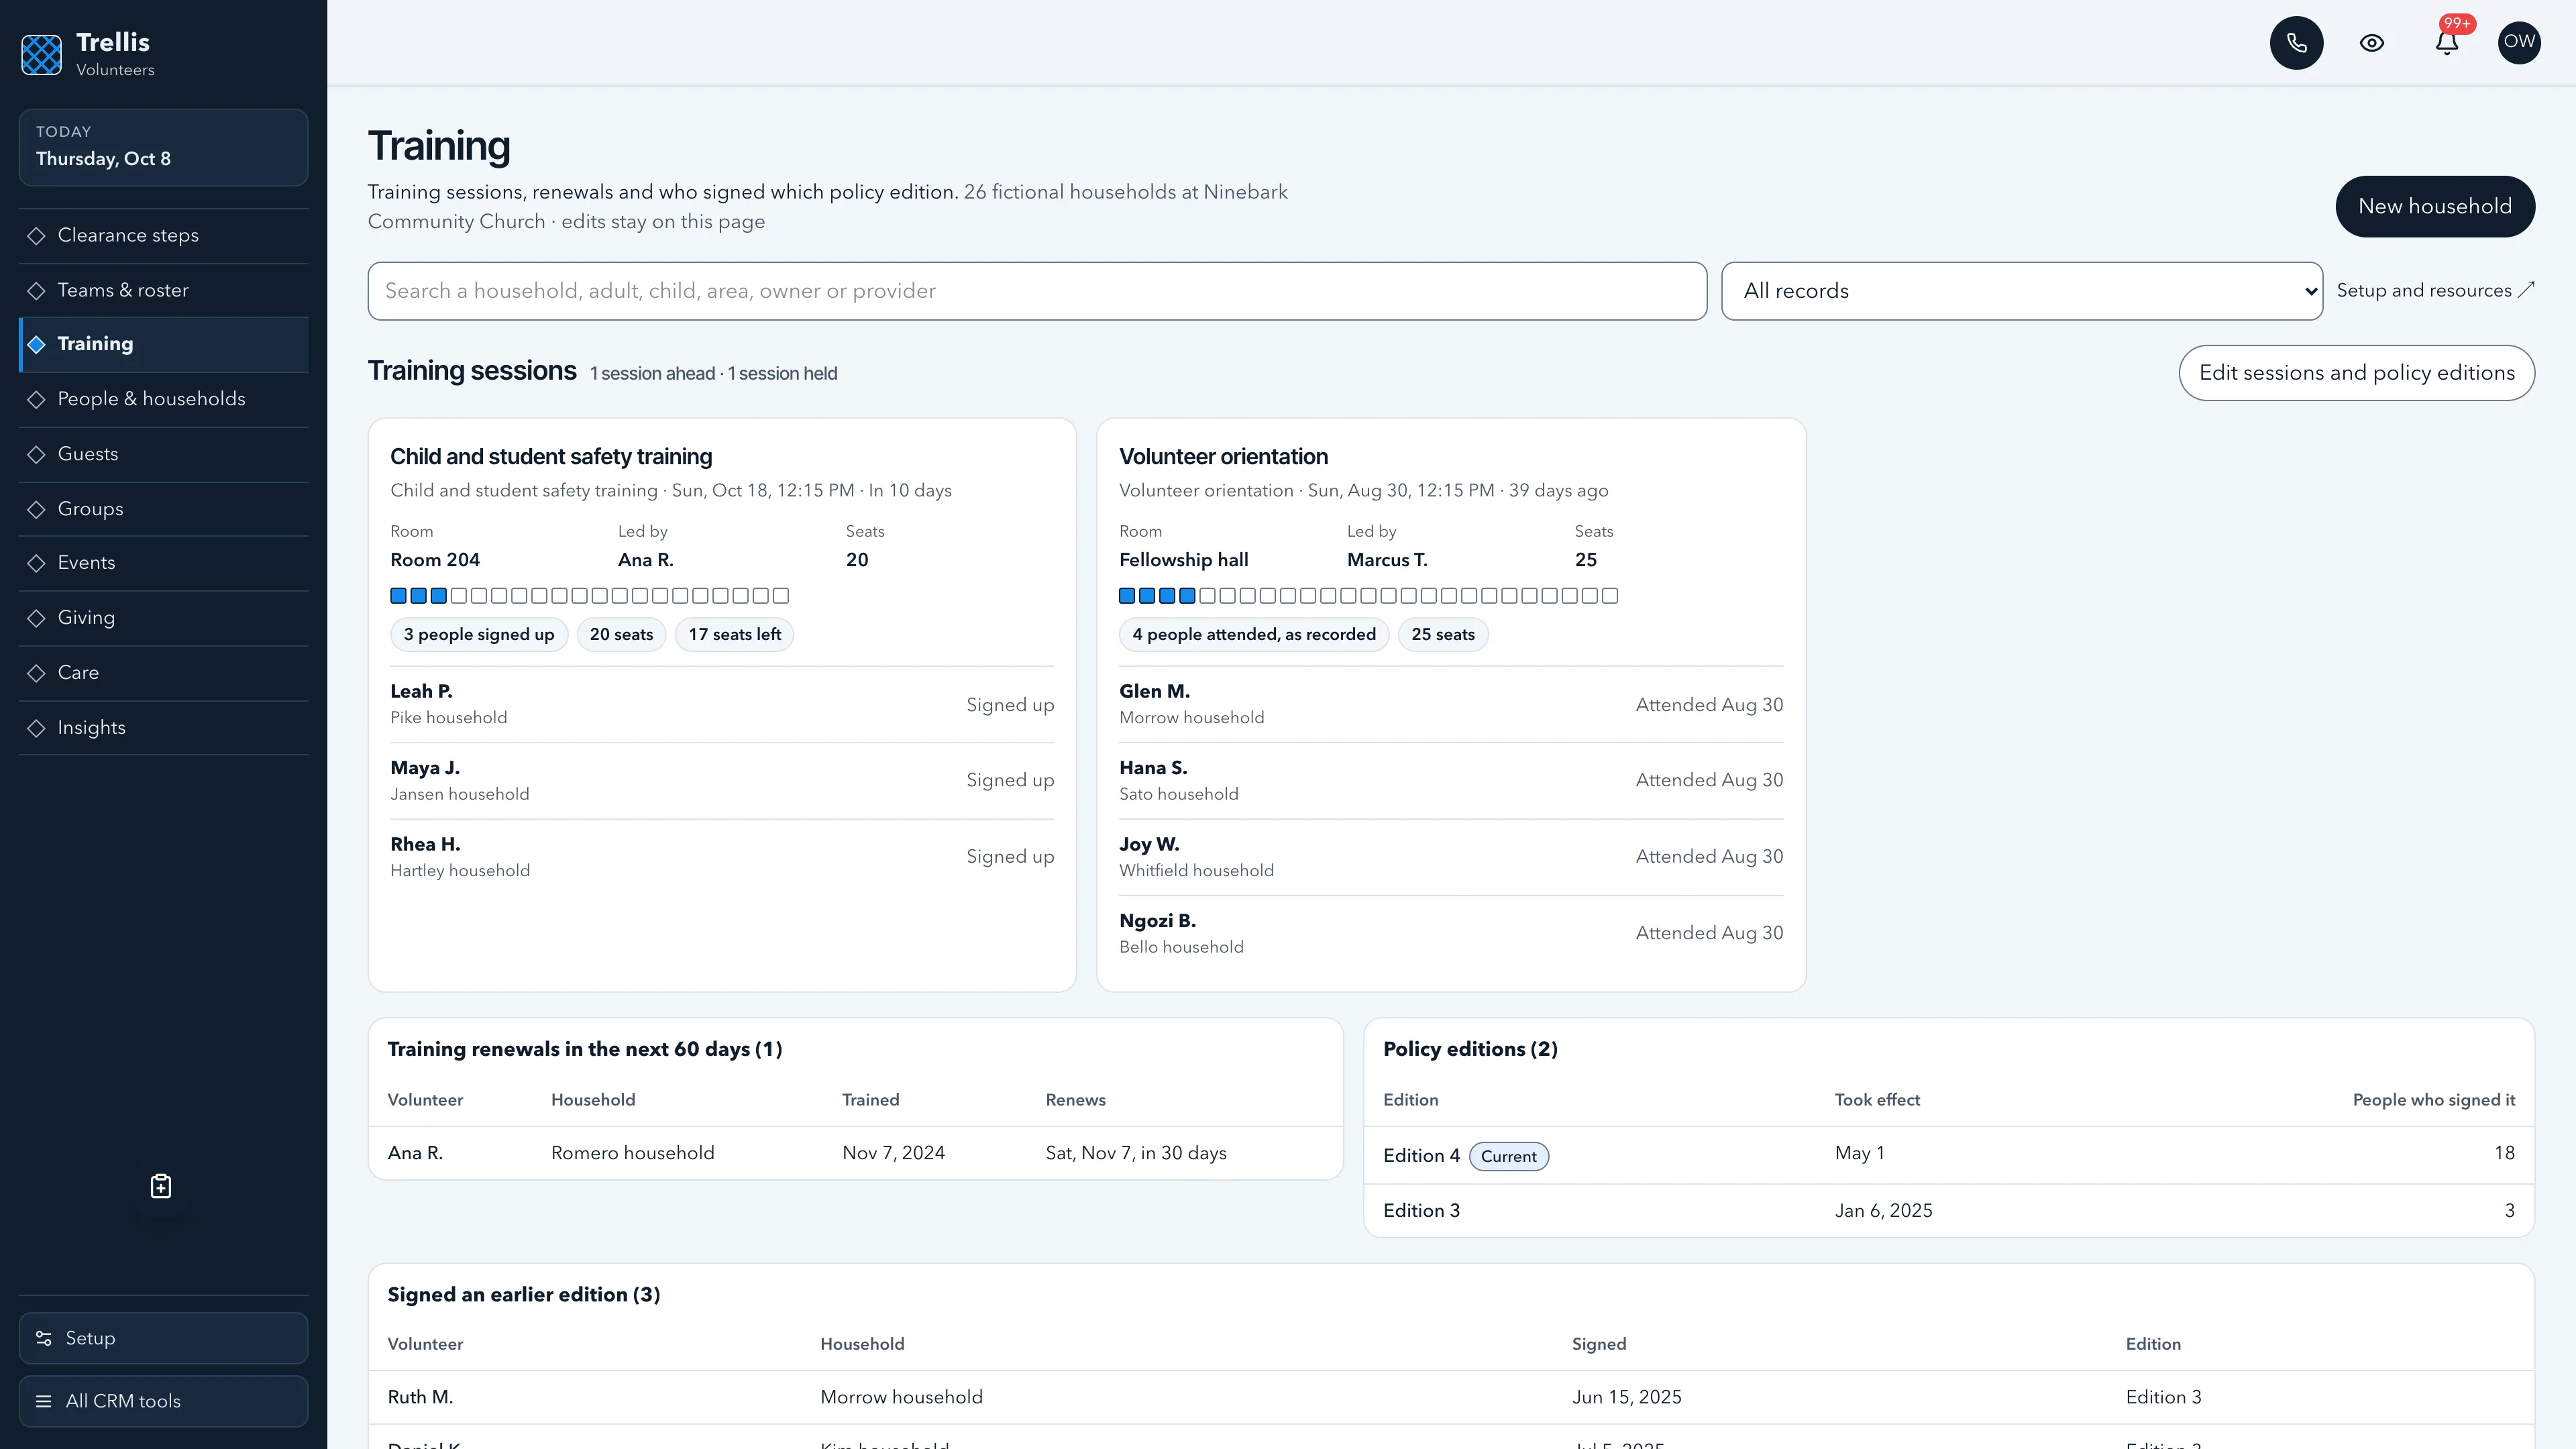2576x1449 pixels.
Task: Click the New household button
Action: click(x=2434, y=206)
